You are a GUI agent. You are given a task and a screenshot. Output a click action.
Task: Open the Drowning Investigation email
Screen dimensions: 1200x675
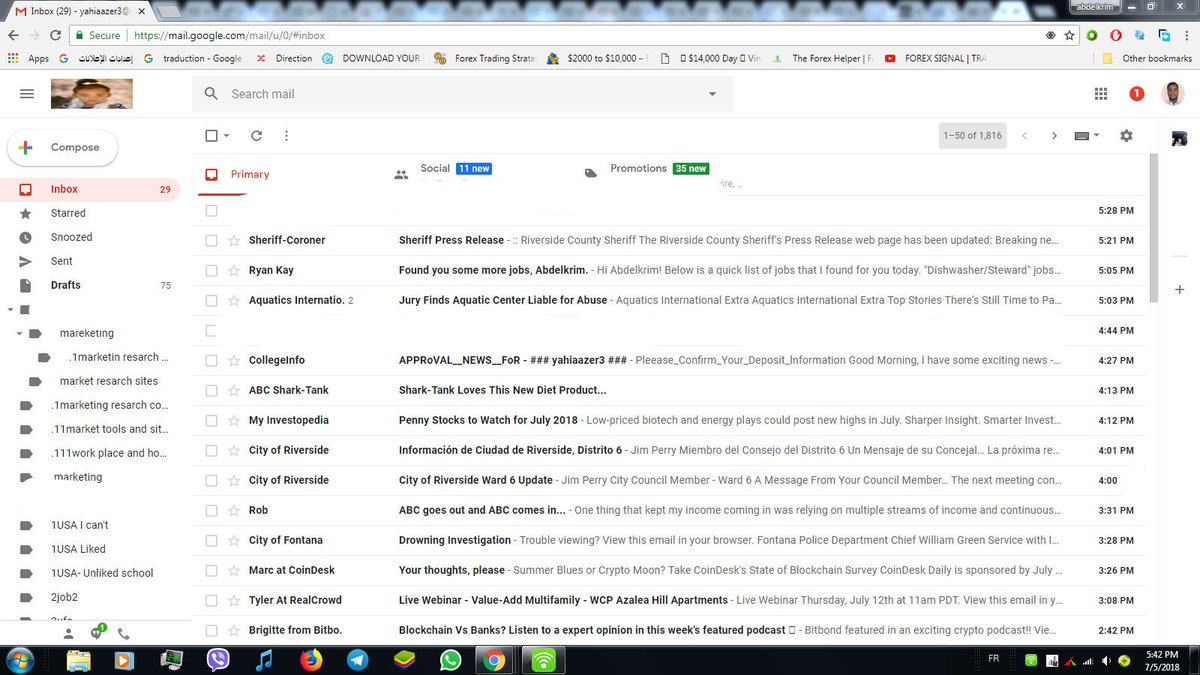[455, 540]
